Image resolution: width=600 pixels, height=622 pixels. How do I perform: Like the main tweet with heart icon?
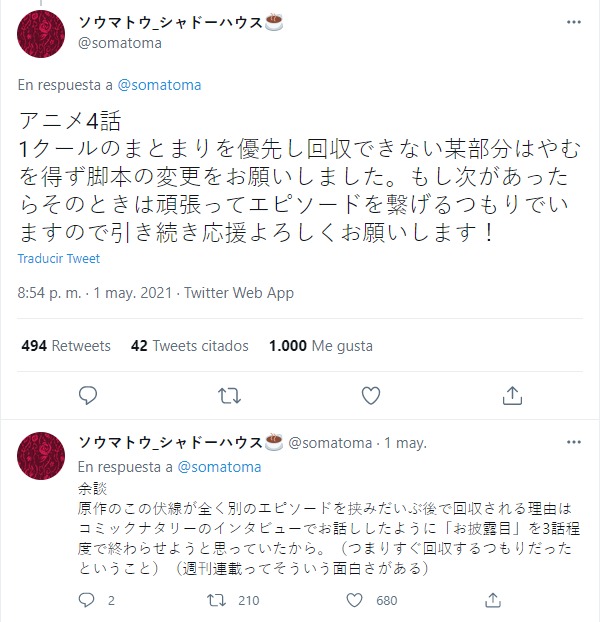(371, 396)
